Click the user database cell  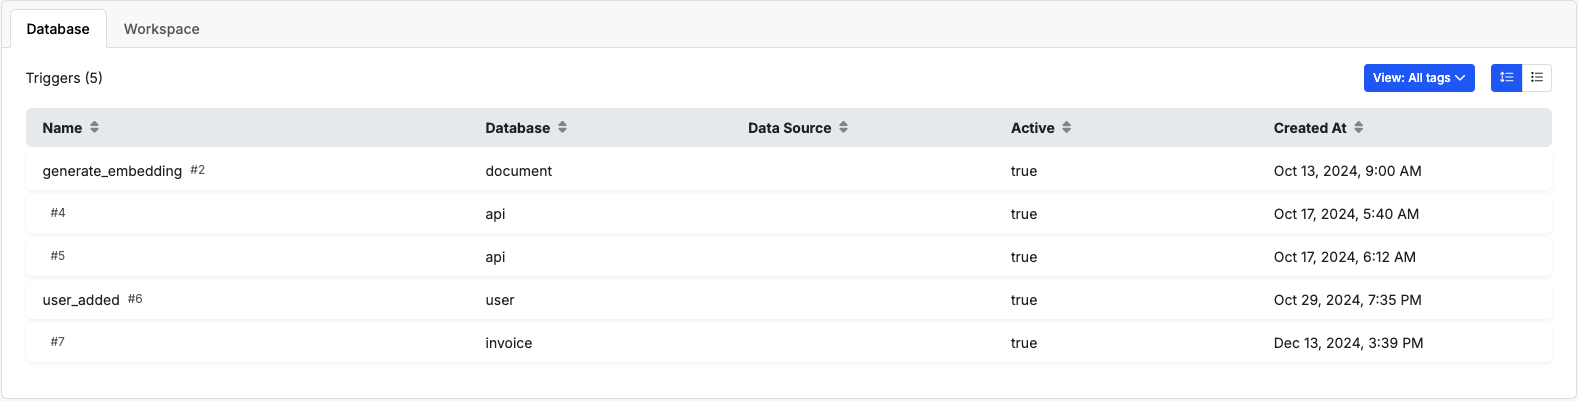tap(499, 300)
